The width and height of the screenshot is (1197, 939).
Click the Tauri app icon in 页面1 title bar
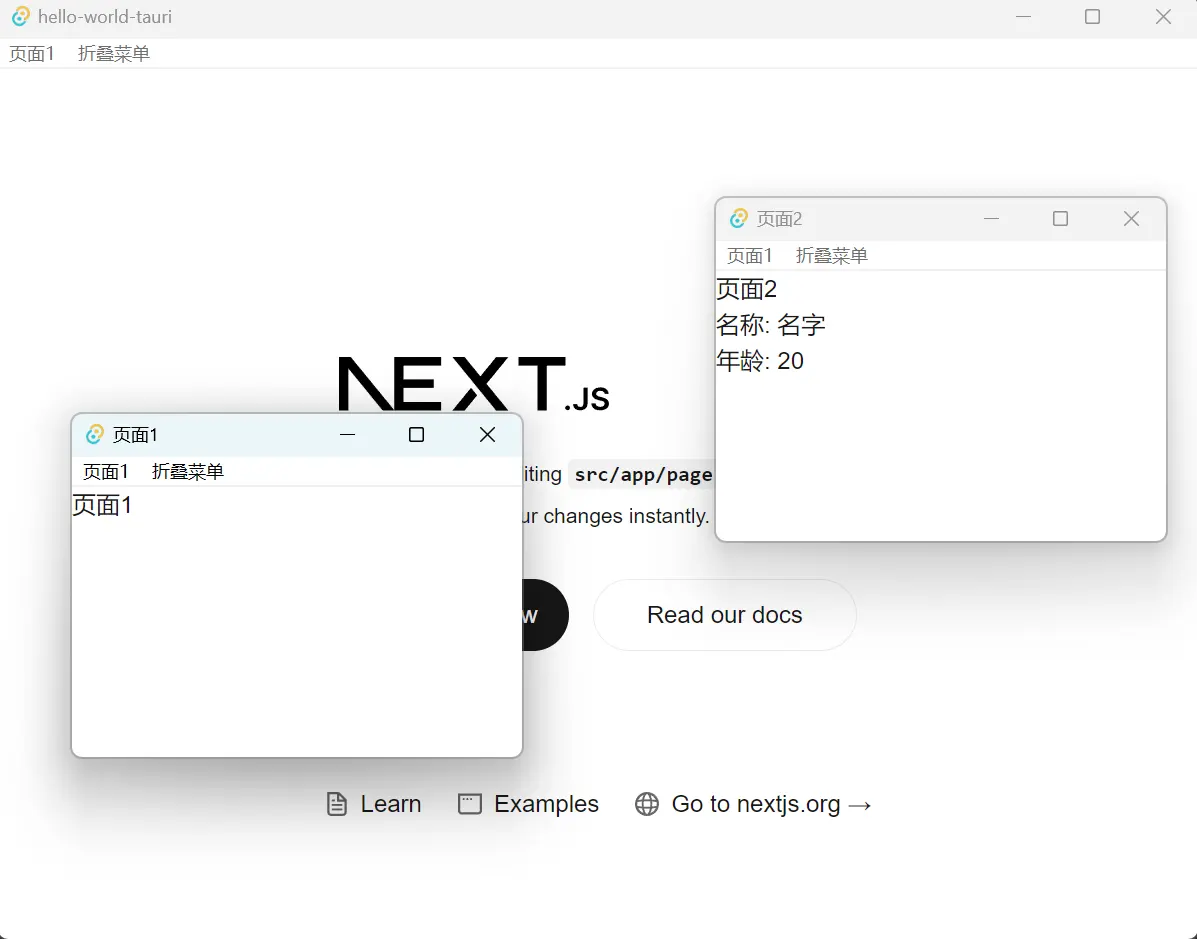click(95, 434)
